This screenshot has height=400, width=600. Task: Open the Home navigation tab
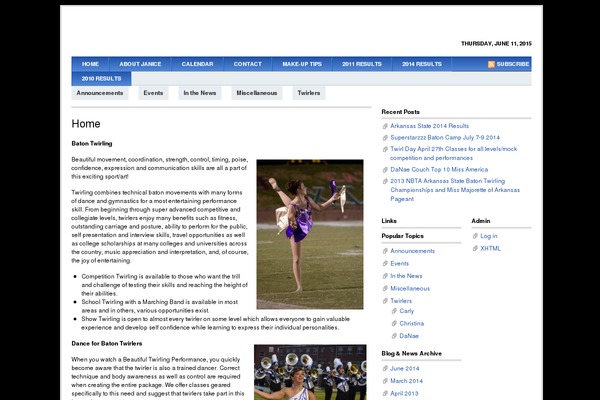90,64
